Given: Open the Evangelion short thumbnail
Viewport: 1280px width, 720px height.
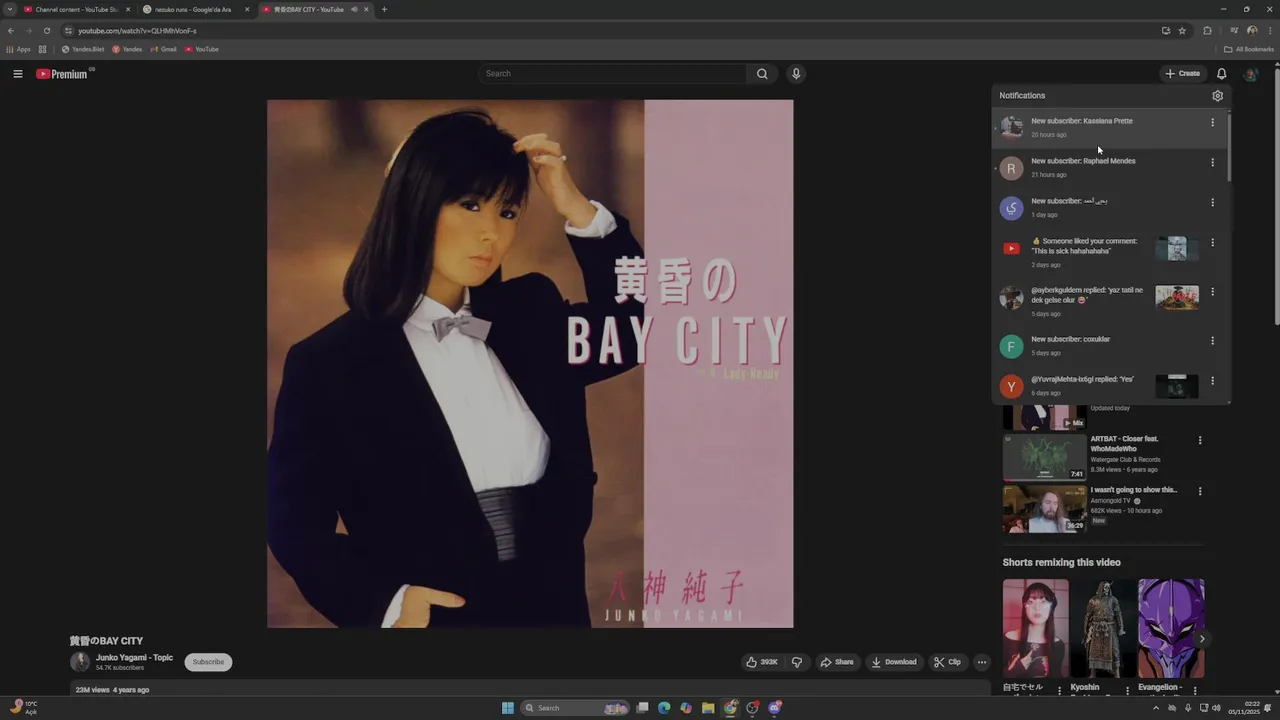Looking at the screenshot, I should click(x=1171, y=628).
